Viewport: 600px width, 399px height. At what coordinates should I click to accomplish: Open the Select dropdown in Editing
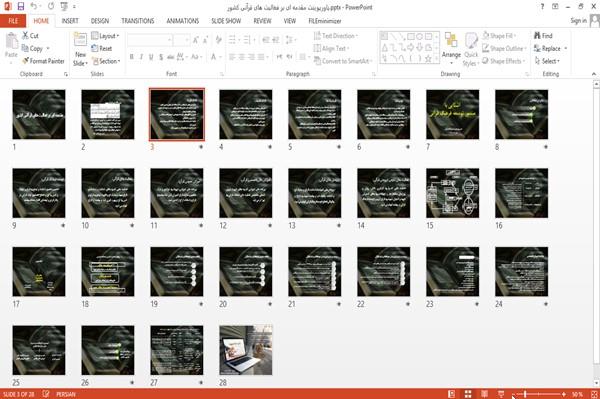(x=547, y=61)
